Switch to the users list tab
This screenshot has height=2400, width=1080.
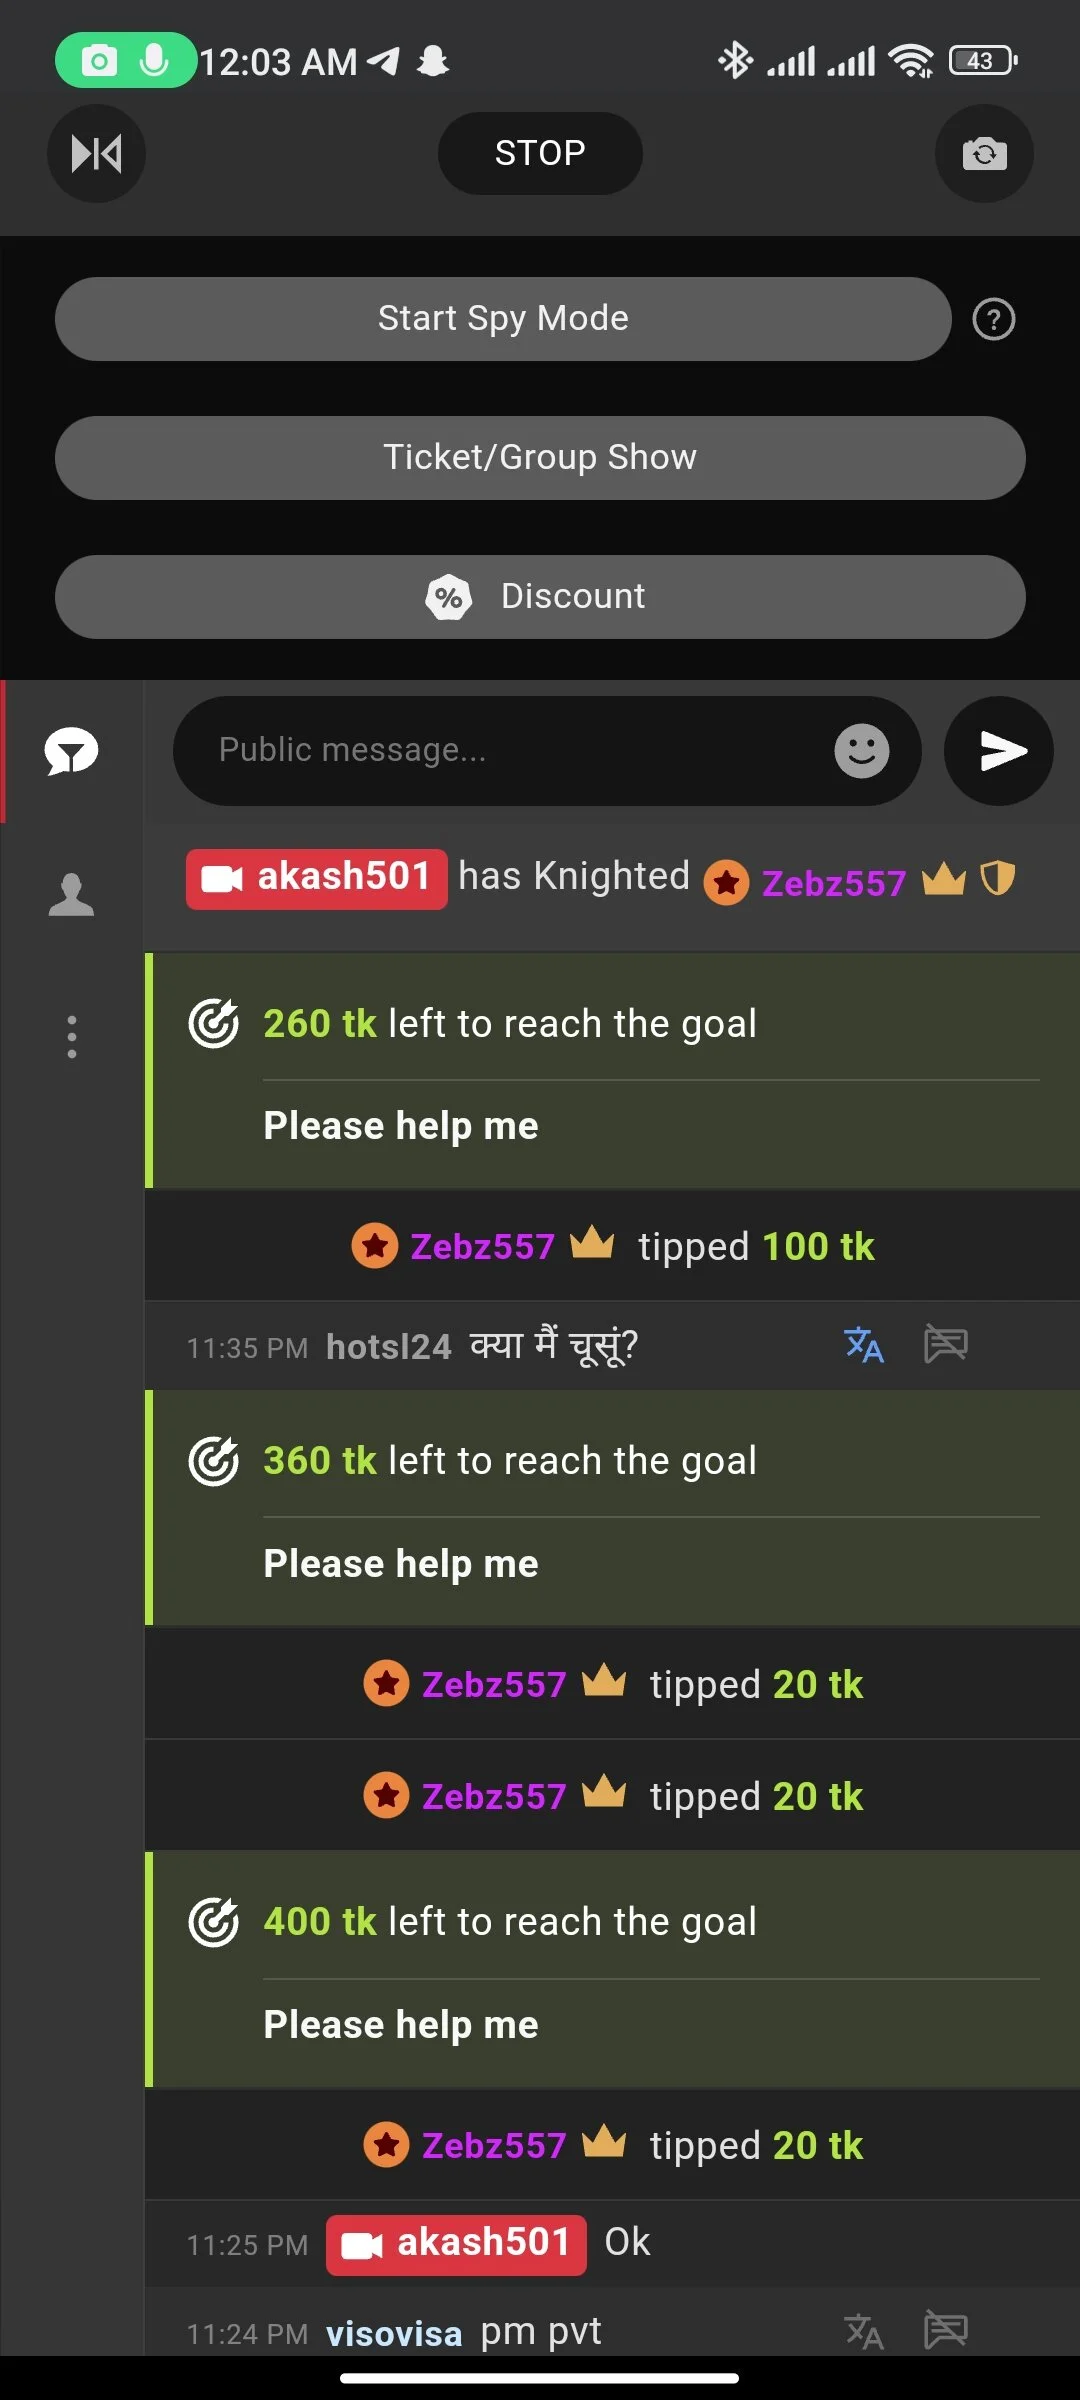point(71,895)
